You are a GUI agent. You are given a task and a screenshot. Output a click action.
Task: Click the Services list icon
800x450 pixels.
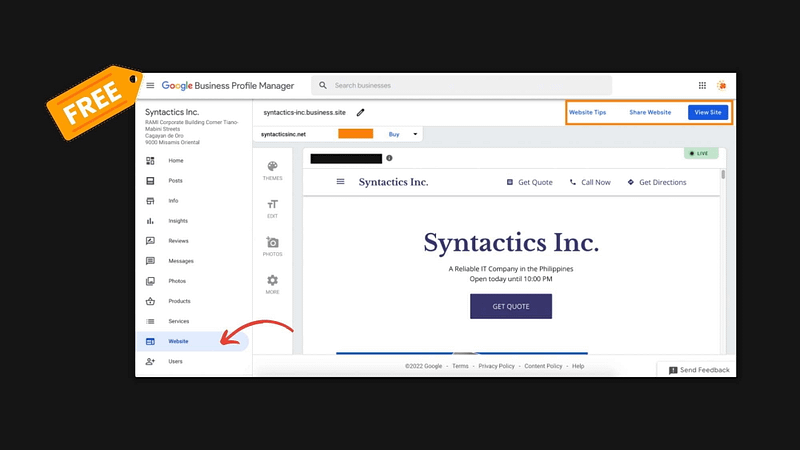tap(150, 321)
